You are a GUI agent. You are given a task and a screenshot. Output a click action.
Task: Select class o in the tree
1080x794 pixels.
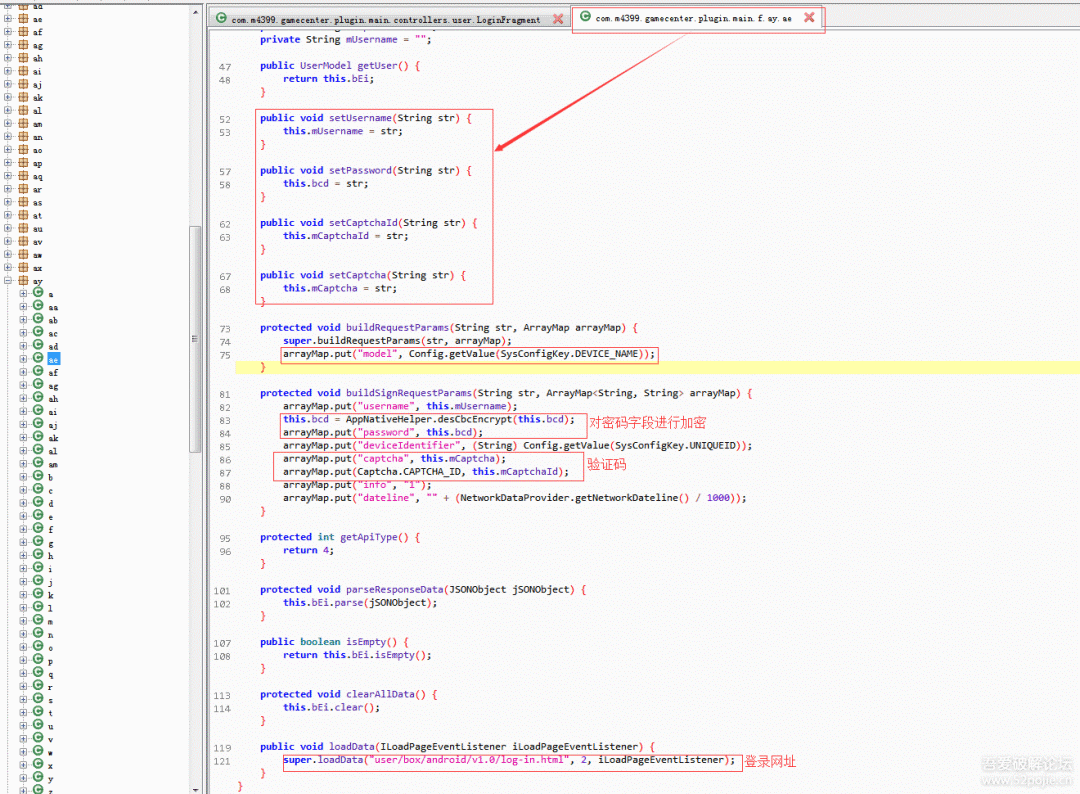tap(50, 647)
